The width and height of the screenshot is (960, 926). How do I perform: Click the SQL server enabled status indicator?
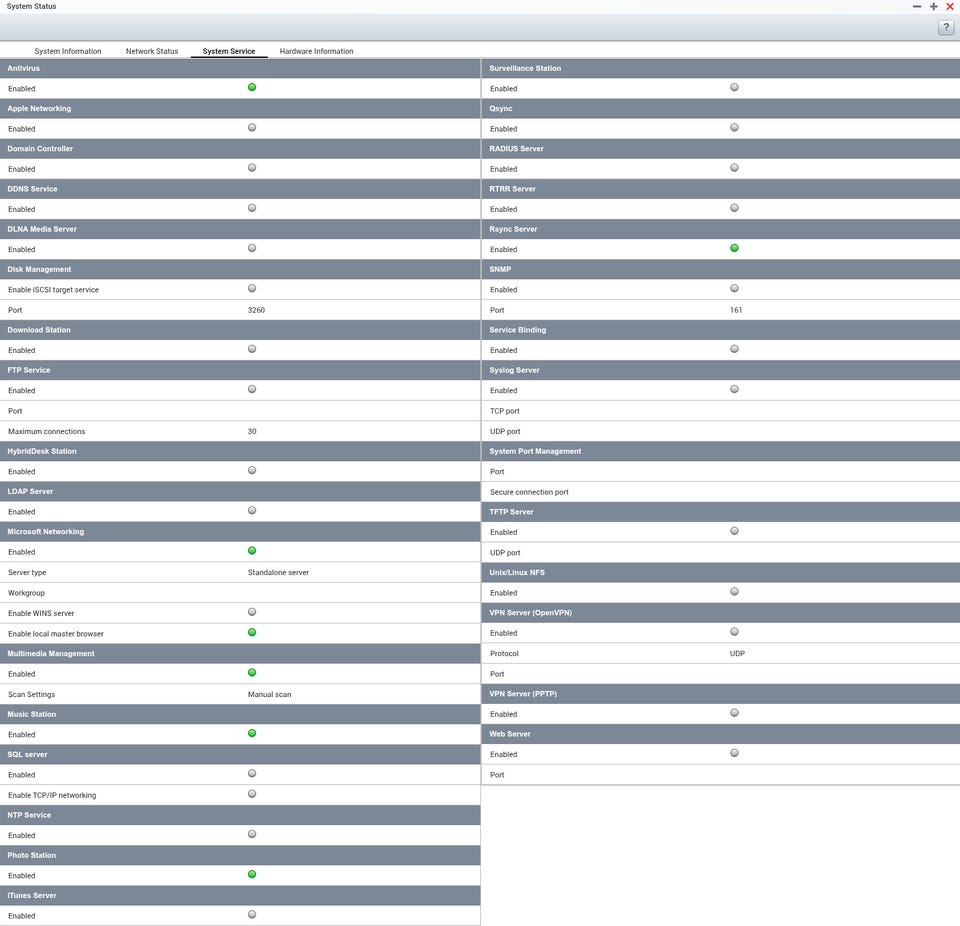click(x=252, y=774)
